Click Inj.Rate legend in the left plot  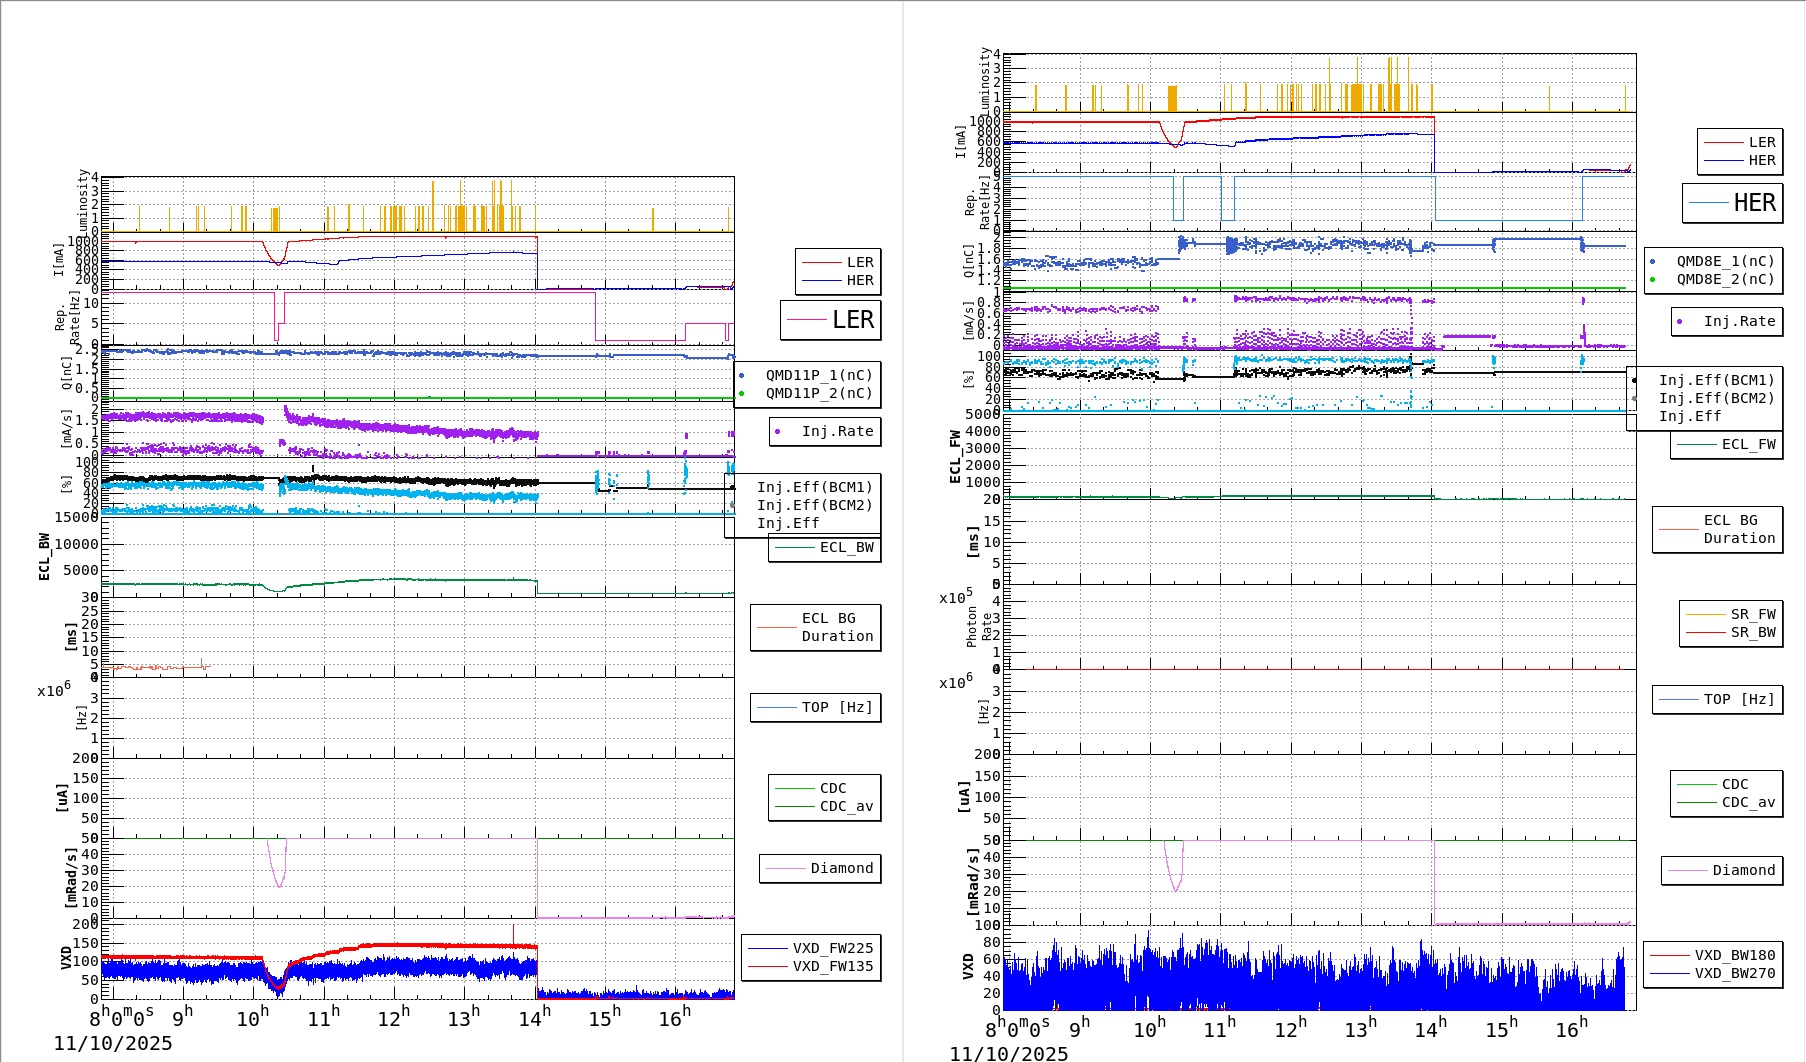tap(837, 432)
